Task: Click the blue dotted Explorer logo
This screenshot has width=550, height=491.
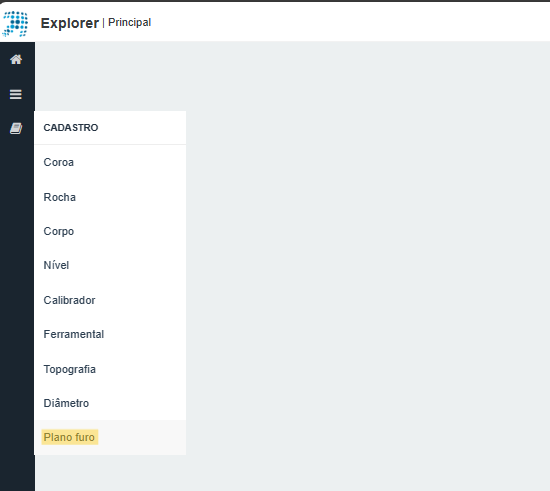Action: click(15, 23)
